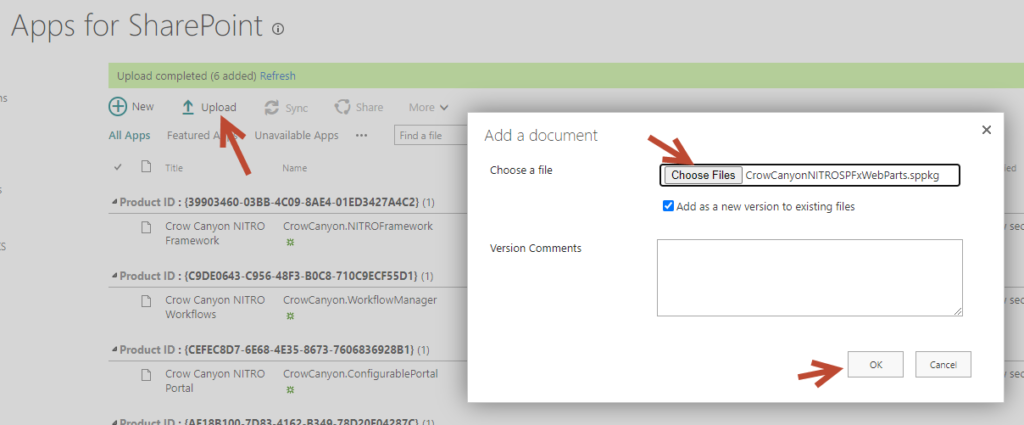The width and height of the screenshot is (1024, 425).
Task: Click Cancel in the Add a document dialog
Action: pyautogui.click(x=943, y=365)
